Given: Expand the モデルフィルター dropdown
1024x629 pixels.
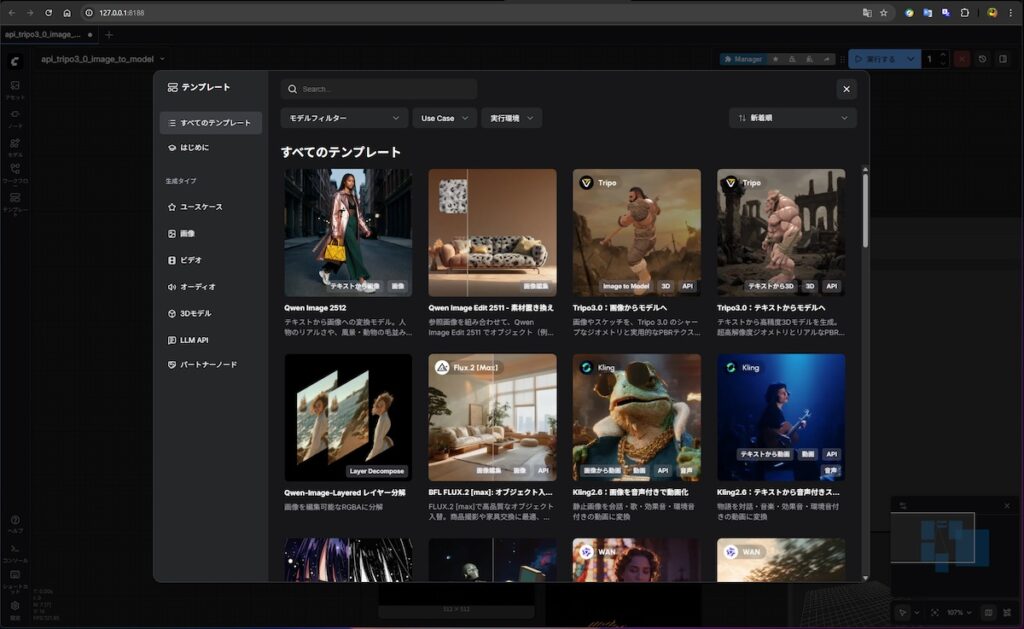Looking at the screenshot, I should pos(344,118).
